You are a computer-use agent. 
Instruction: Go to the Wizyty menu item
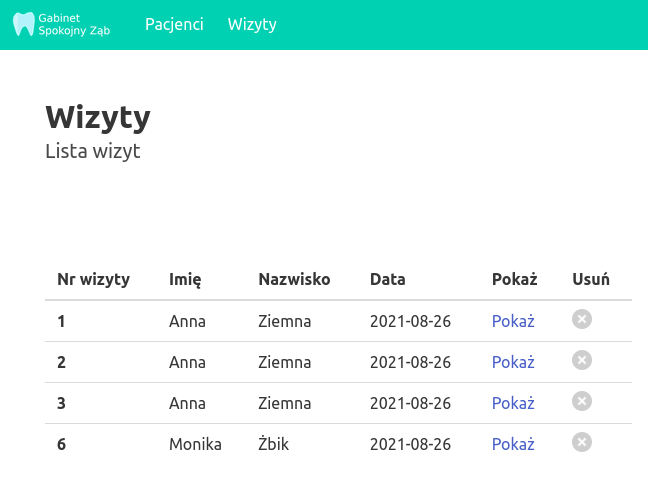pyautogui.click(x=252, y=24)
